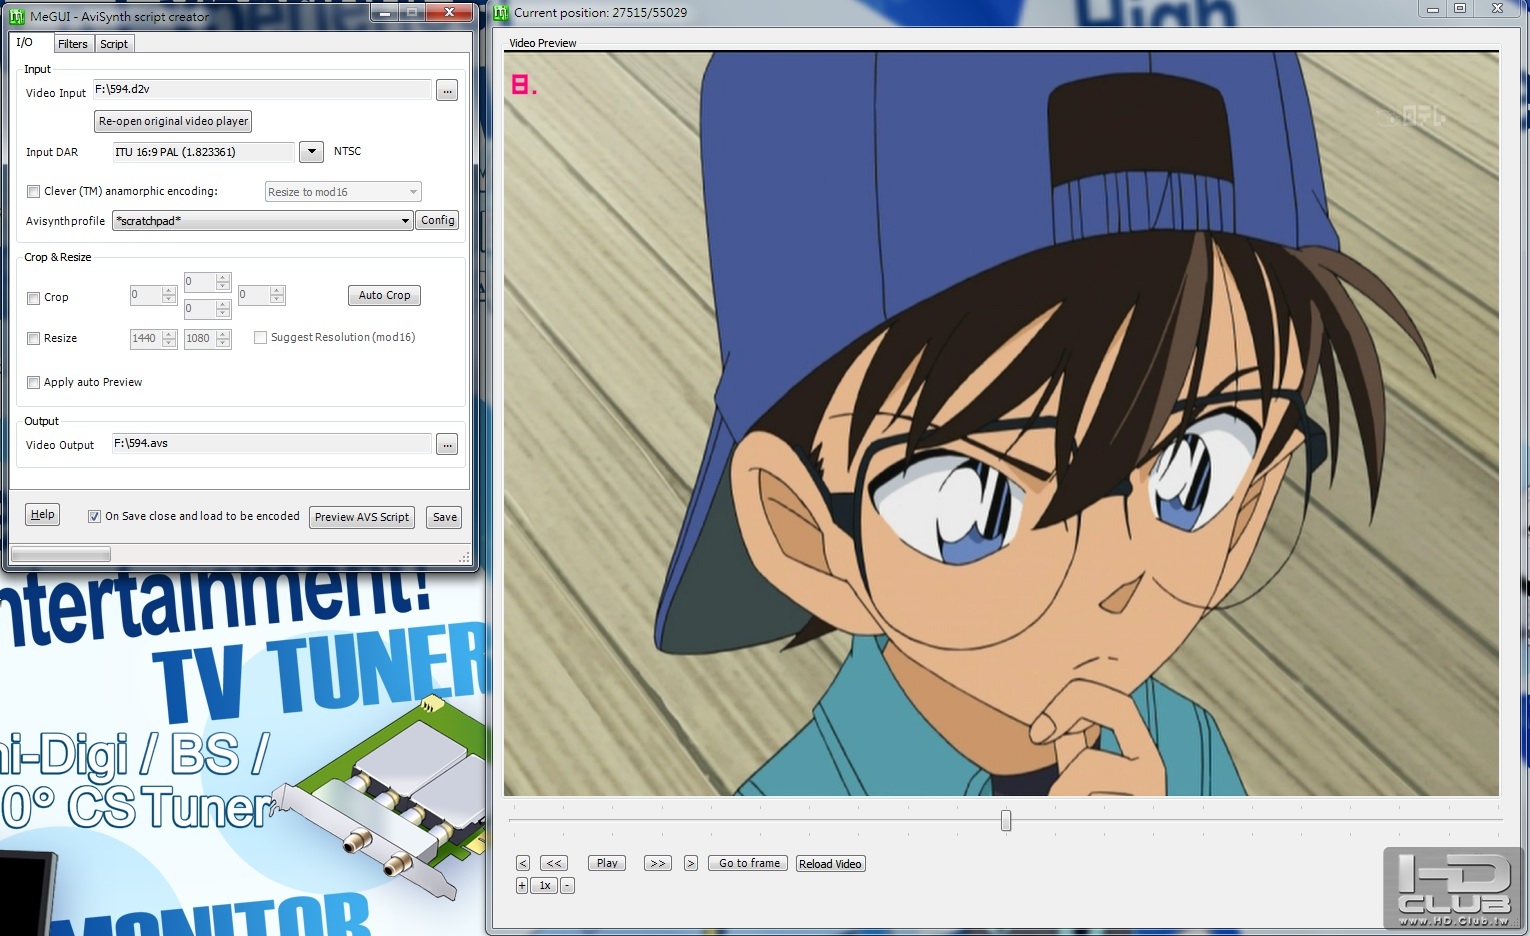The width and height of the screenshot is (1530, 936).
Task: Click the Input DAR value field
Action: click(204, 152)
